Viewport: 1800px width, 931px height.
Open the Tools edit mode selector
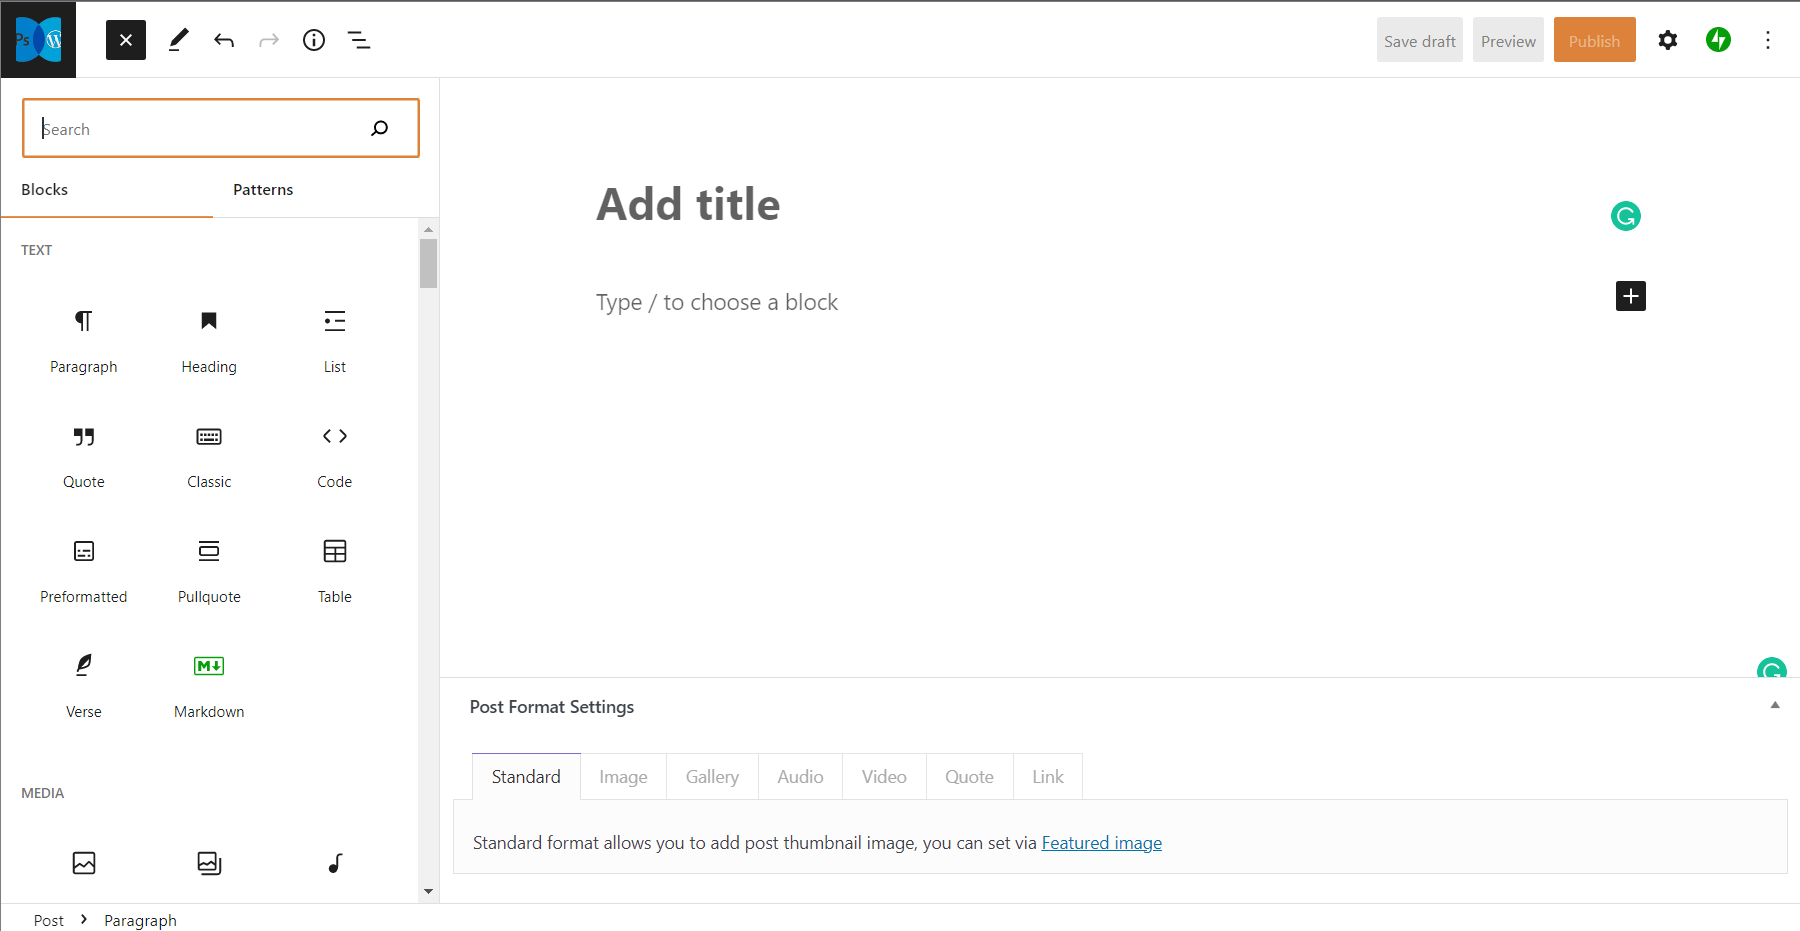click(178, 40)
